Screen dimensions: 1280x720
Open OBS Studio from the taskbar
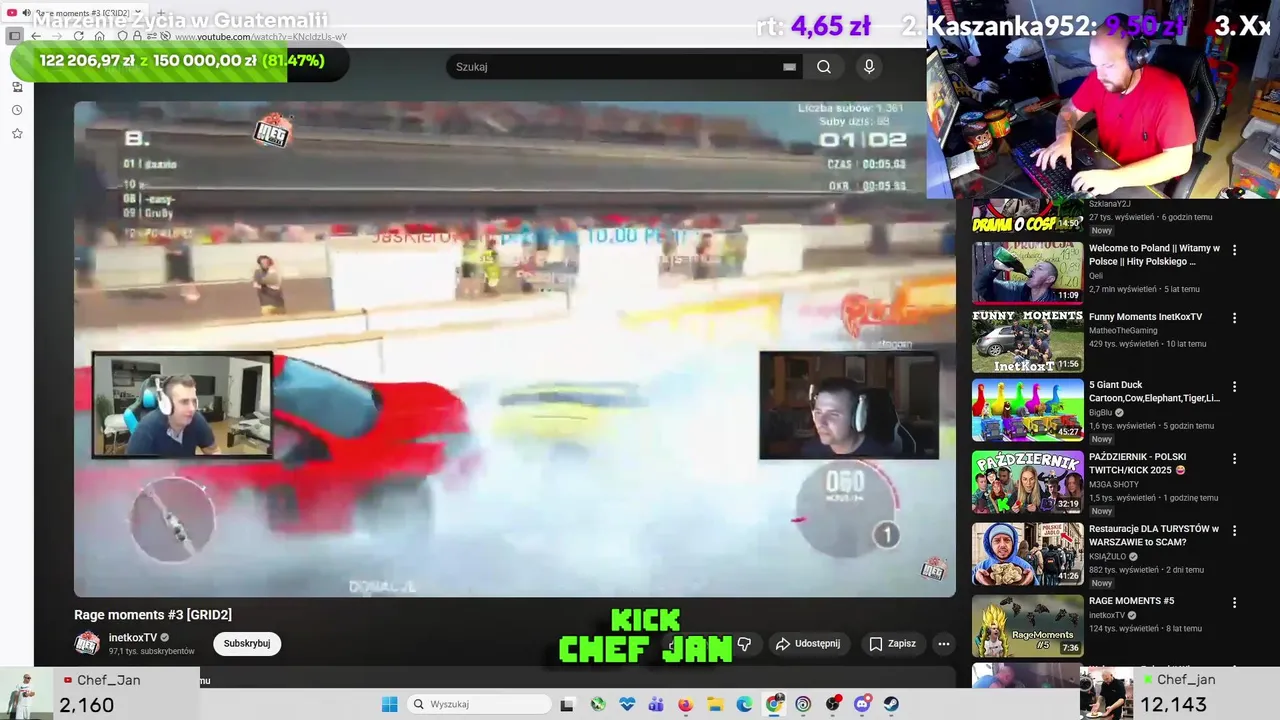832,704
